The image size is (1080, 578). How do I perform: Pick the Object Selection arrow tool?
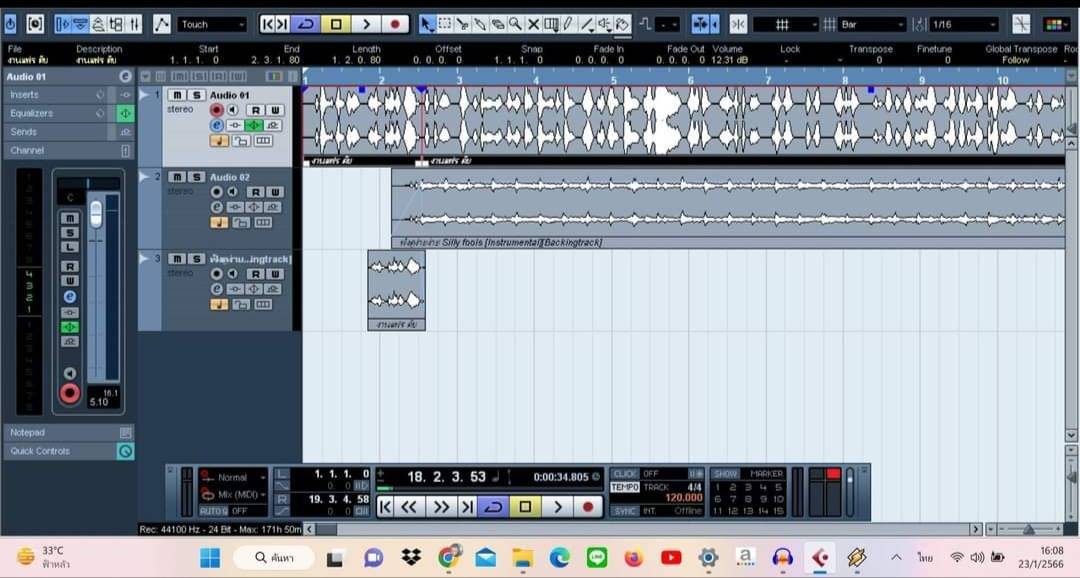tap(427, 24)
